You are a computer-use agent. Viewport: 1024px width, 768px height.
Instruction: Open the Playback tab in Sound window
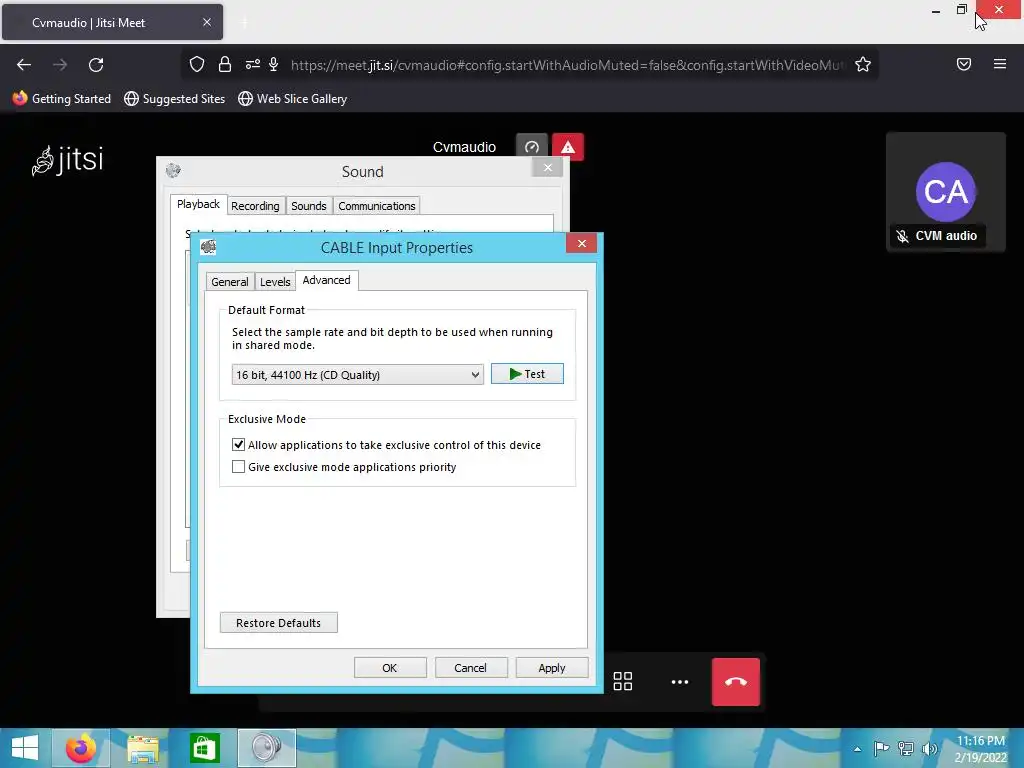[199, 204]
